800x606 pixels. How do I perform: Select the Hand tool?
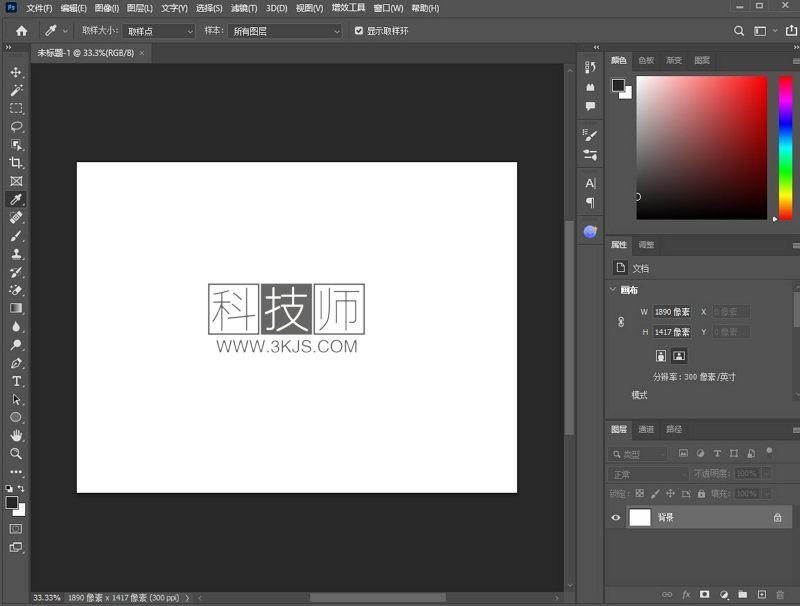click(x=16, y=435)
